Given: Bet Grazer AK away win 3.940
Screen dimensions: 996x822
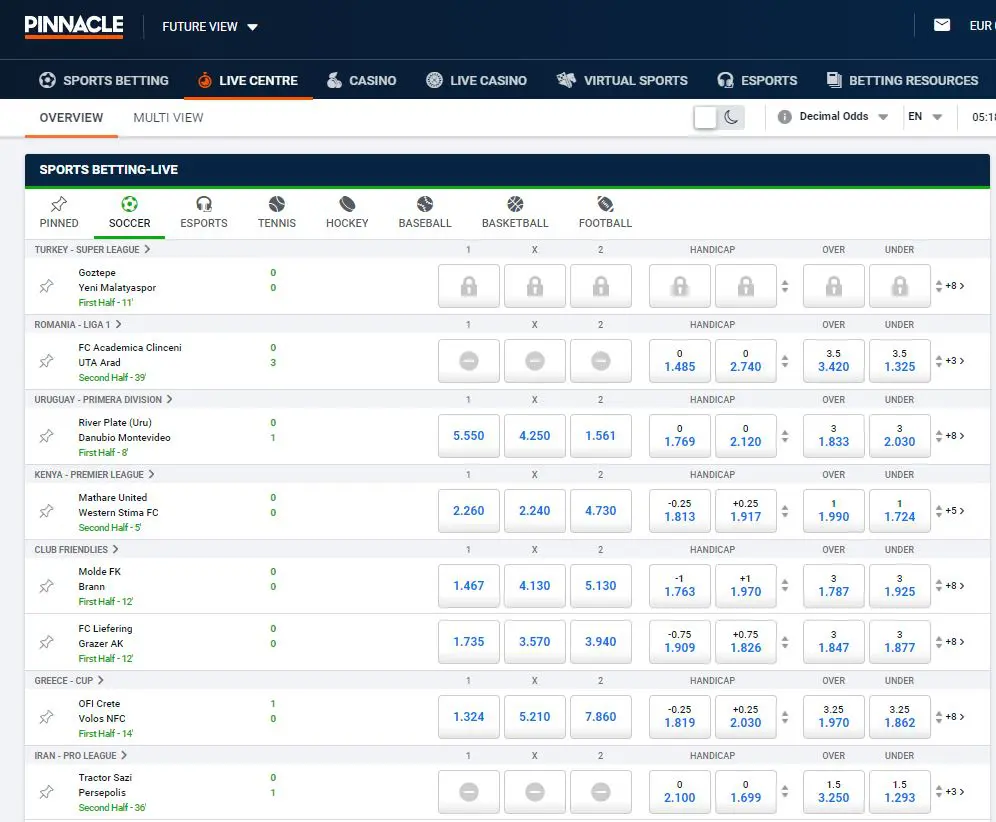Looking at the screenshot, I should (x=601, y=642).
